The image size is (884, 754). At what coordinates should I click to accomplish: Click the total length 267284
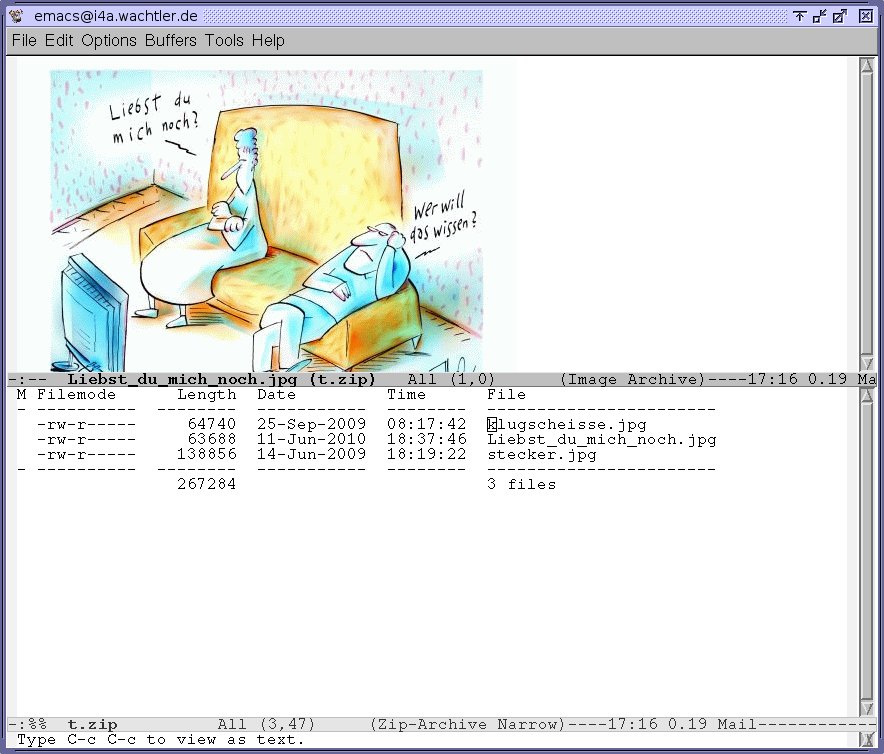point(206,484)
